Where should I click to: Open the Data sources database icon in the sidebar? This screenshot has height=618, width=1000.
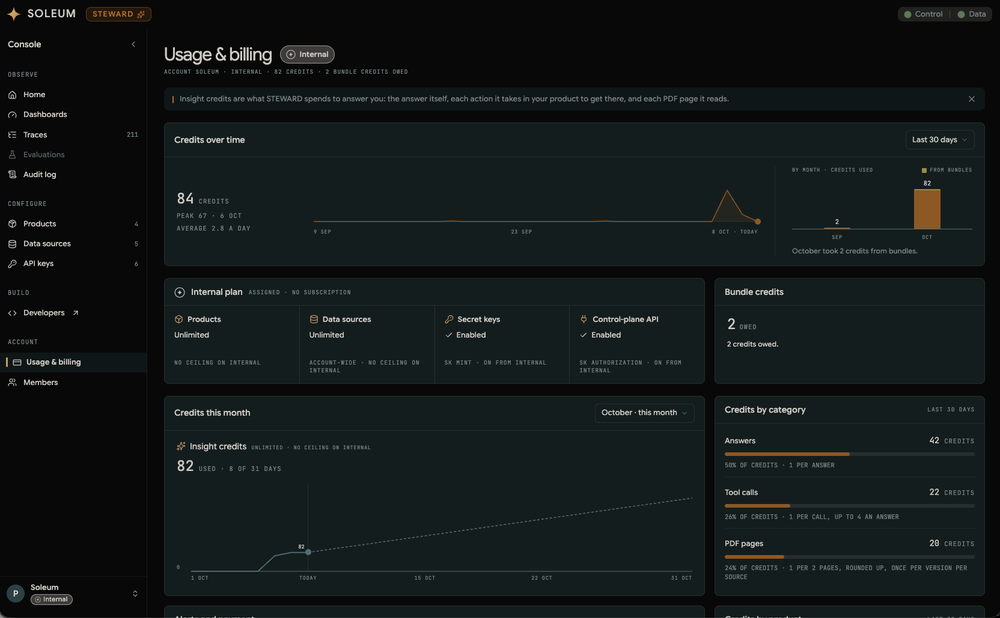12,244
